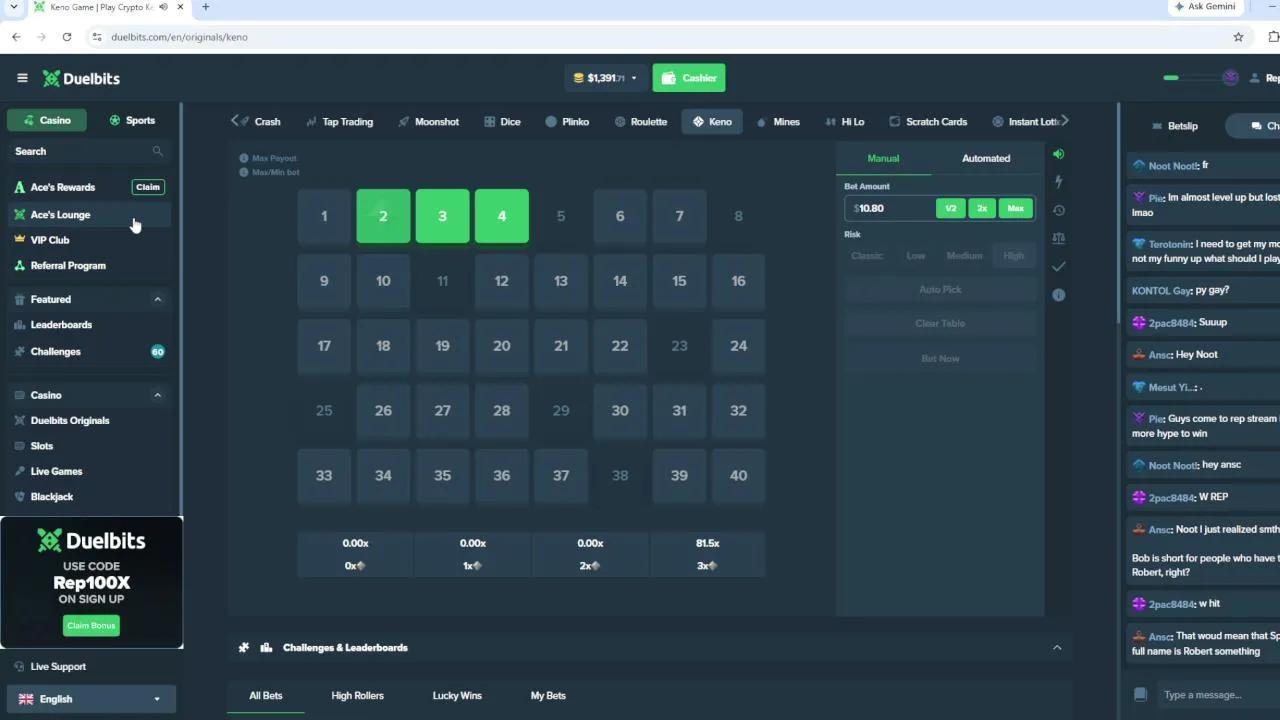This screenshot has height=720, width=1280.
Task: Open bet history clock icon
Action: (1059, 210)
